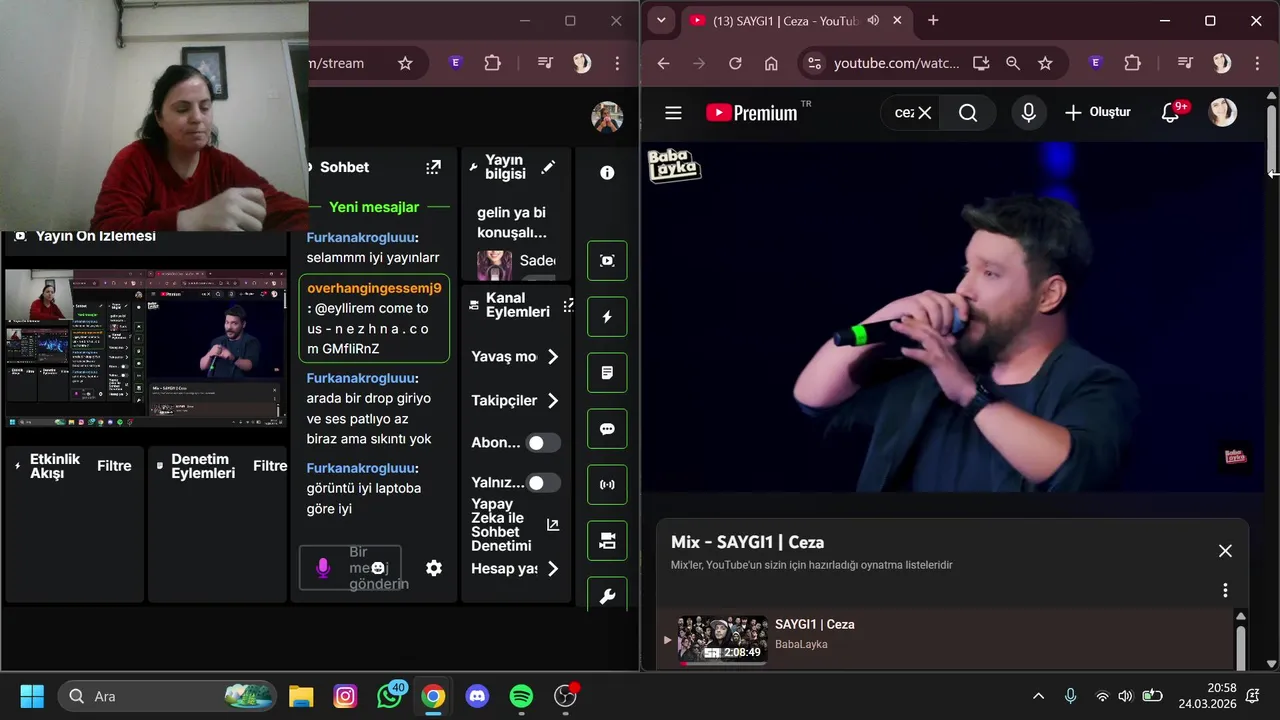
Task: Open a new tab in YouTube window
Action: pyautogui.click(x=933, y=21)
